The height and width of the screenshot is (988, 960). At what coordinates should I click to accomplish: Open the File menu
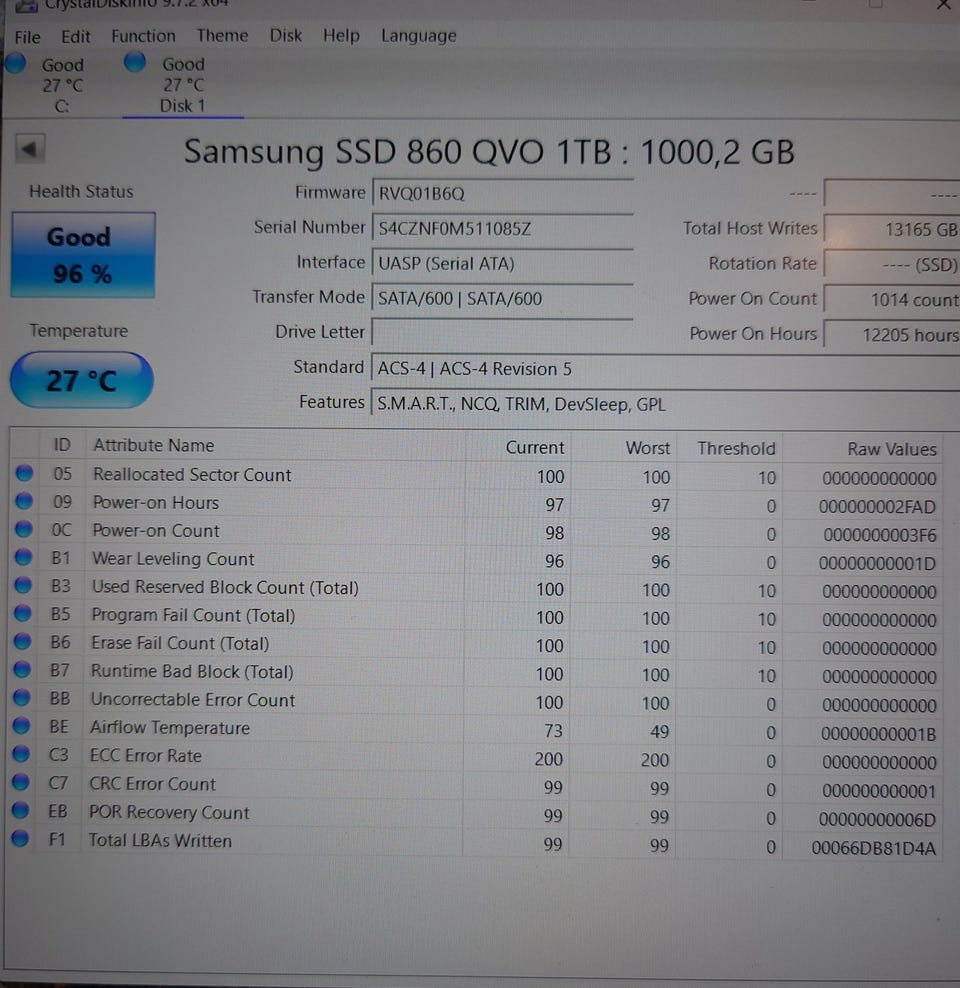(27, 37)
